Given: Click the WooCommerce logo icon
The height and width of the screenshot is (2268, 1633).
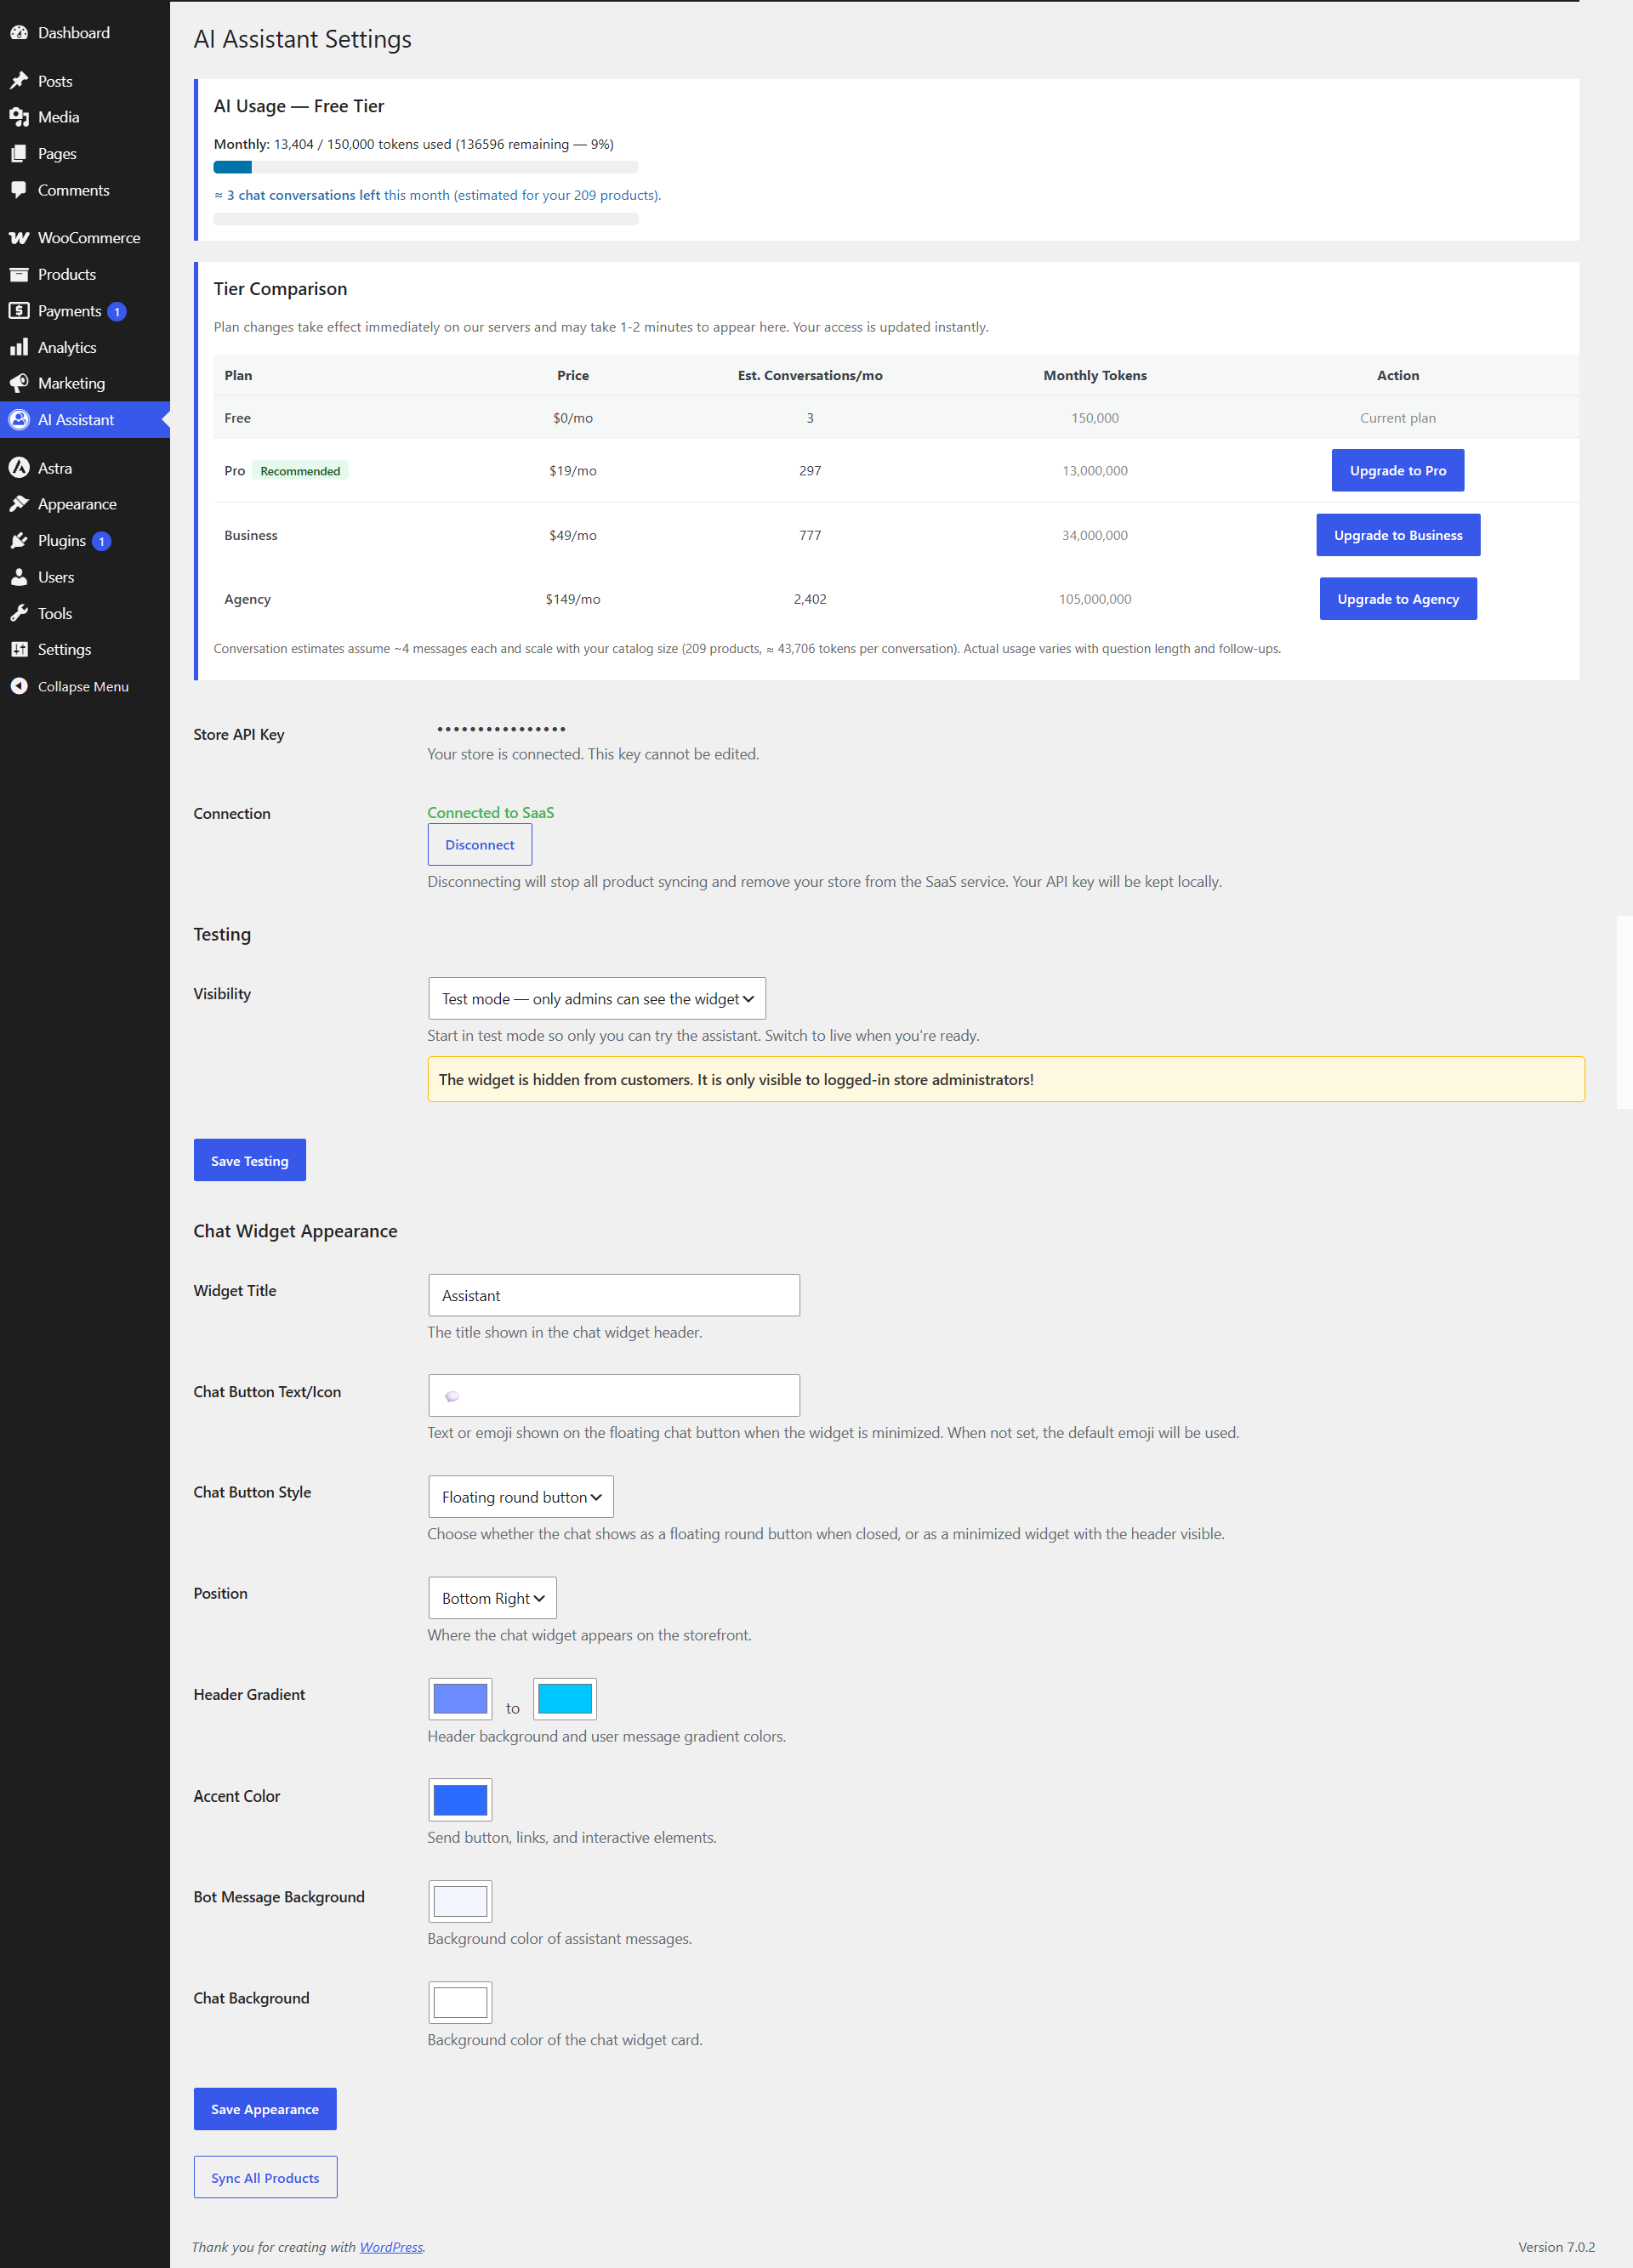Looking at the screenshot, I should point(19,238).
